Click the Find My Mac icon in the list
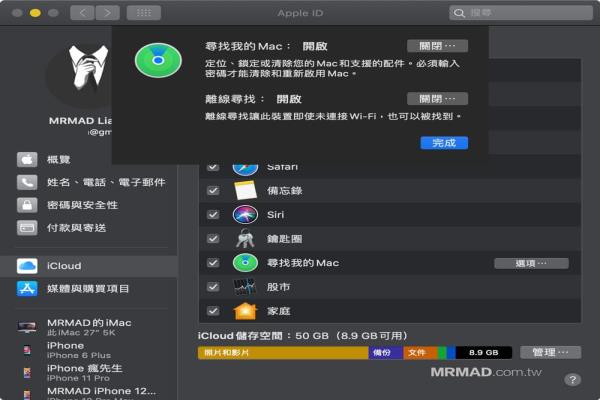The height and width of the screenshot is (400, 600). (x=245, y=263)
